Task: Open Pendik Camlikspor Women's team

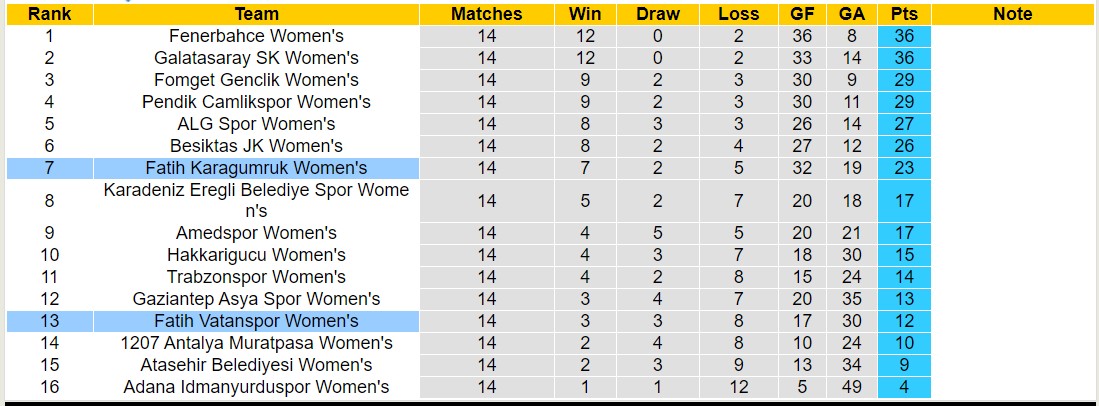Action: click(256, 102)
